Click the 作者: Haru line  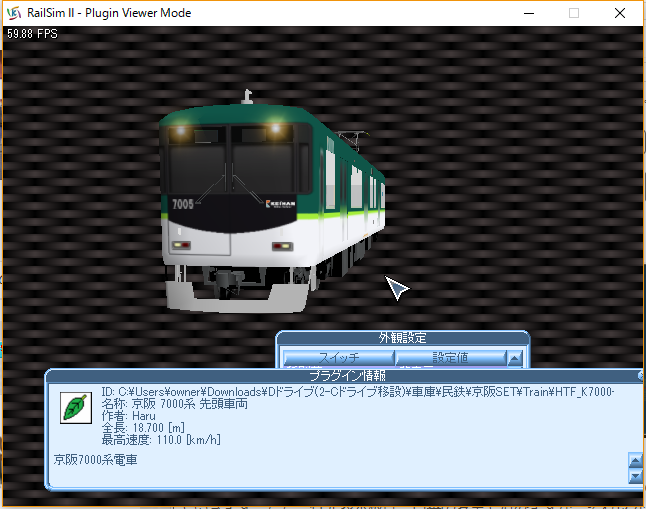pos(129,415)
